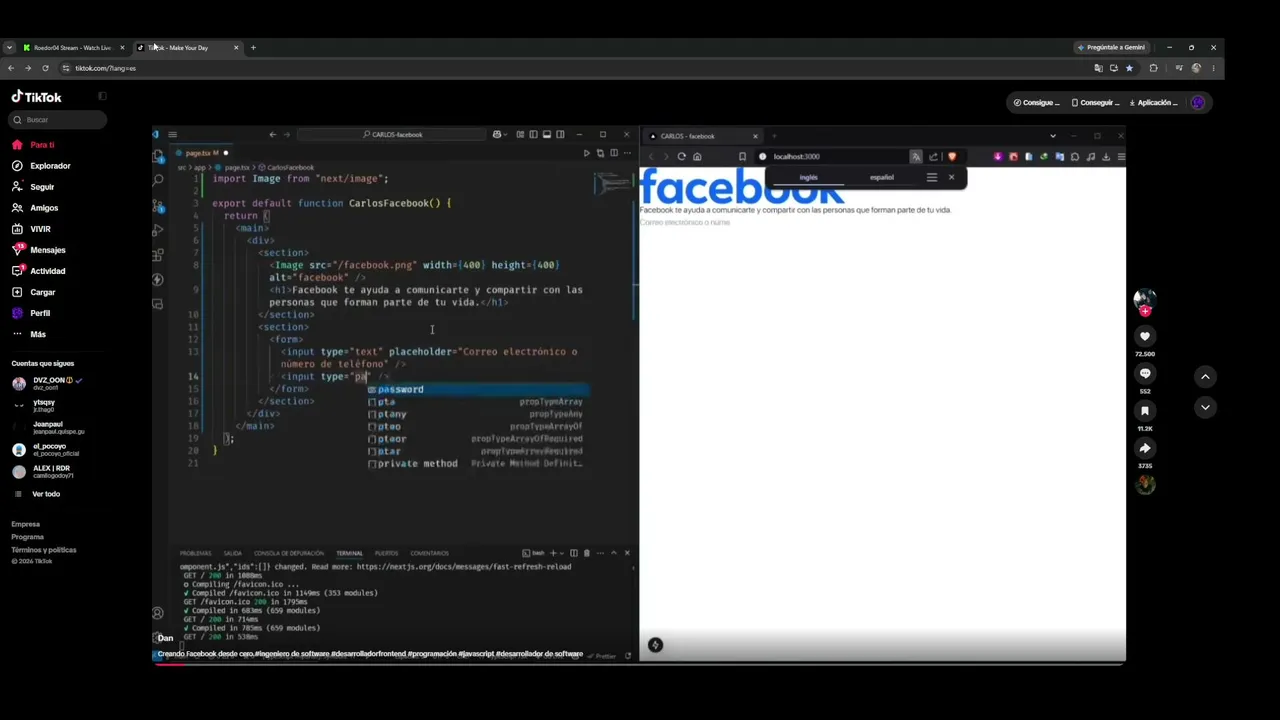Open the Chrome media control icon
The height and width of the screenshot is (720, 1280).
click(1179, 68)
